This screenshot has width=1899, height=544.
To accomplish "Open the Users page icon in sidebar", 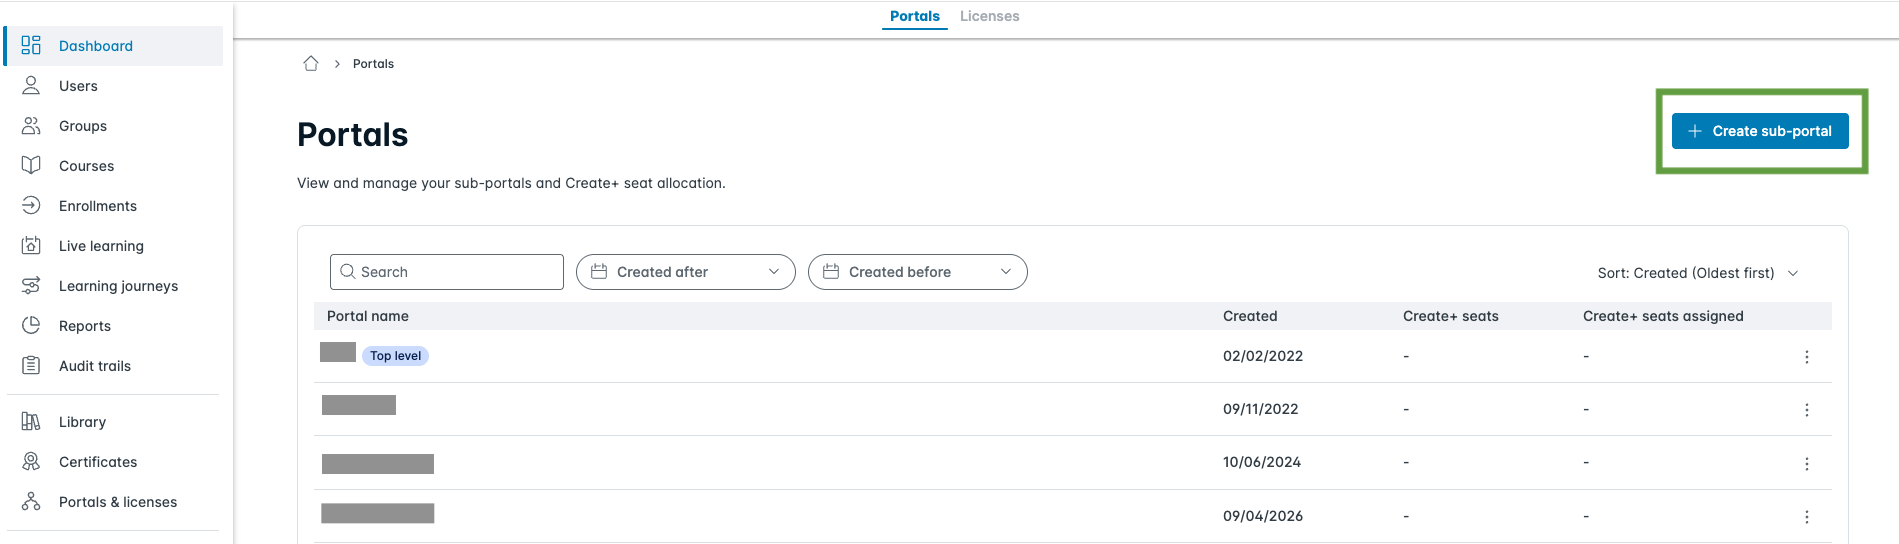I will pos(31,86).
